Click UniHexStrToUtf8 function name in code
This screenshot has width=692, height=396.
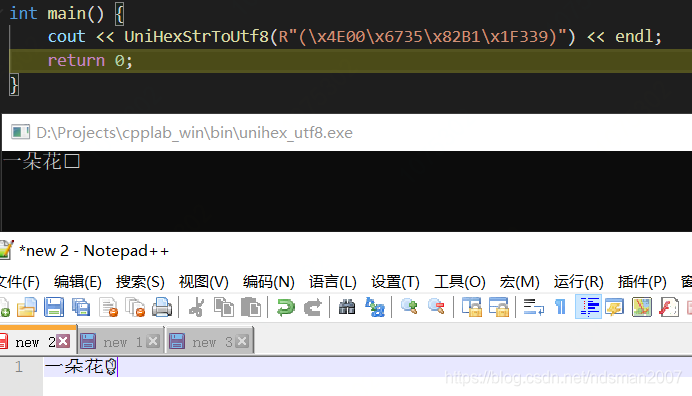coord(196,36)
